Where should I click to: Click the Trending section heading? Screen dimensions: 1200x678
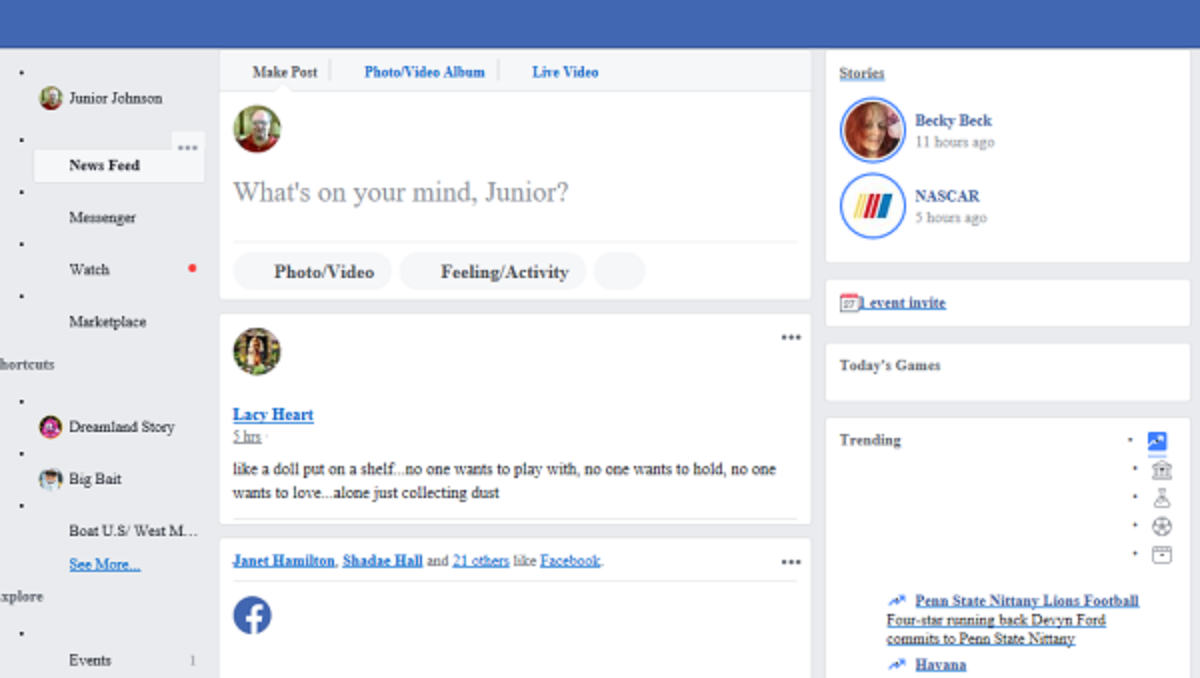[870, 440]
